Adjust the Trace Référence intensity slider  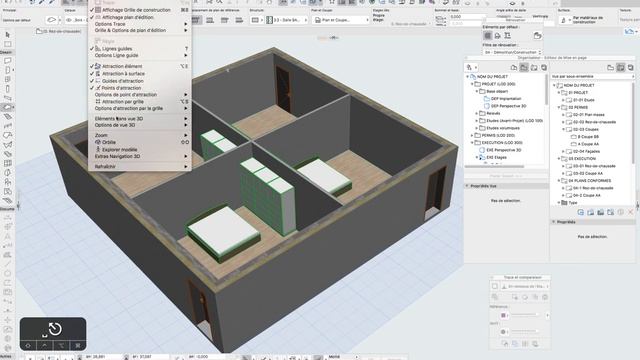[x=524, y=315]
